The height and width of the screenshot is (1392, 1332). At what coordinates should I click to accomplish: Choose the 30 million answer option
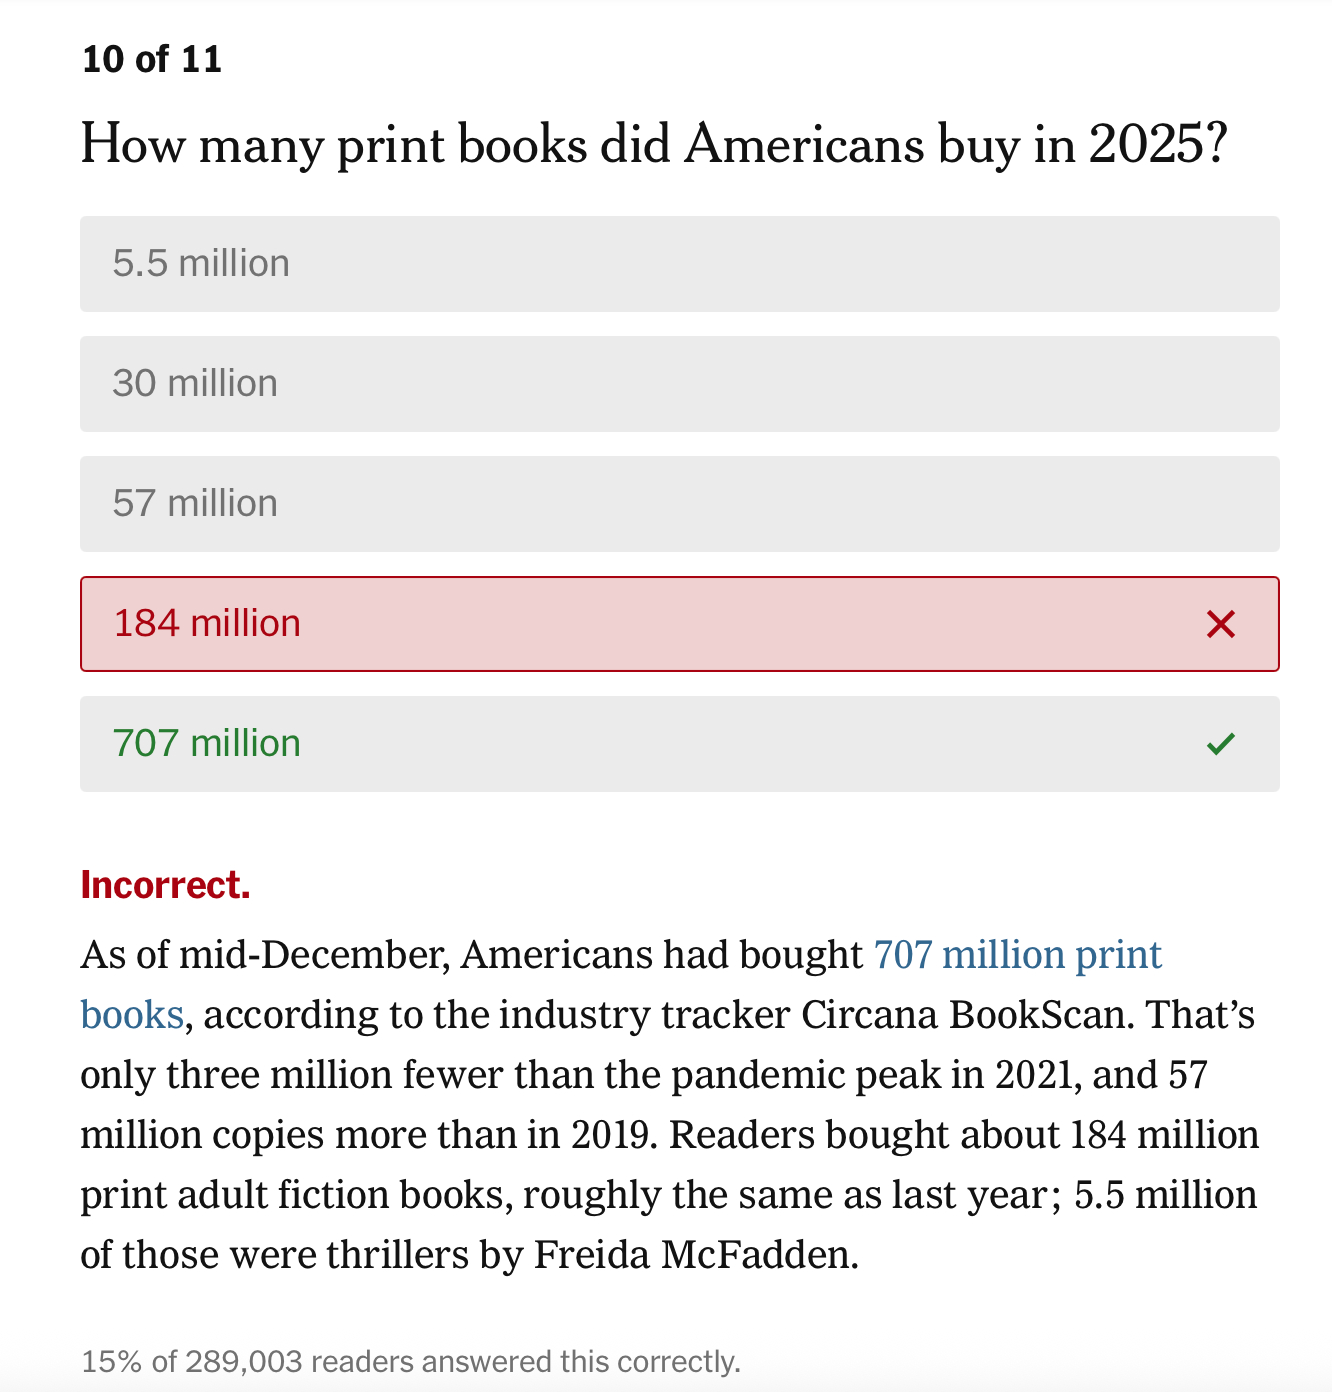click(679, 384)
